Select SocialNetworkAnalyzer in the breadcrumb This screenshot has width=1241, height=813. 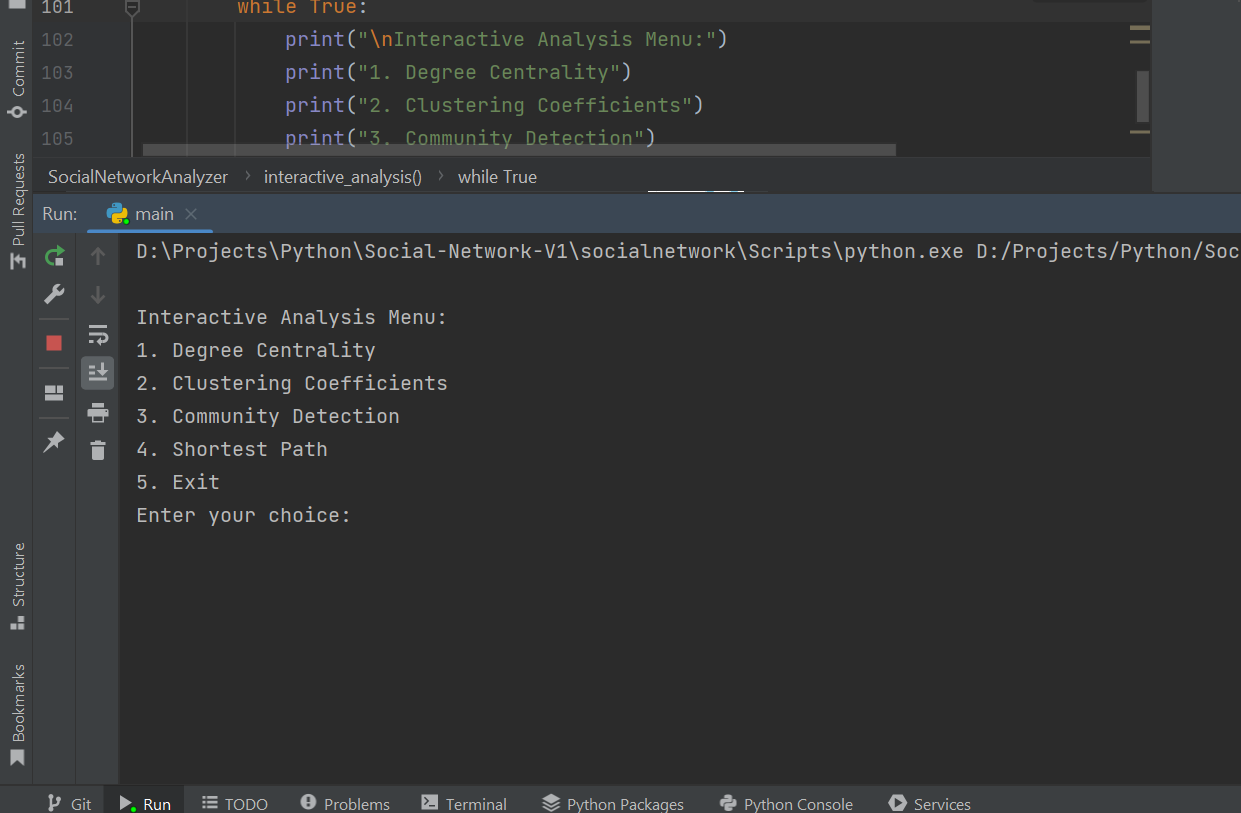coord(138,177)
